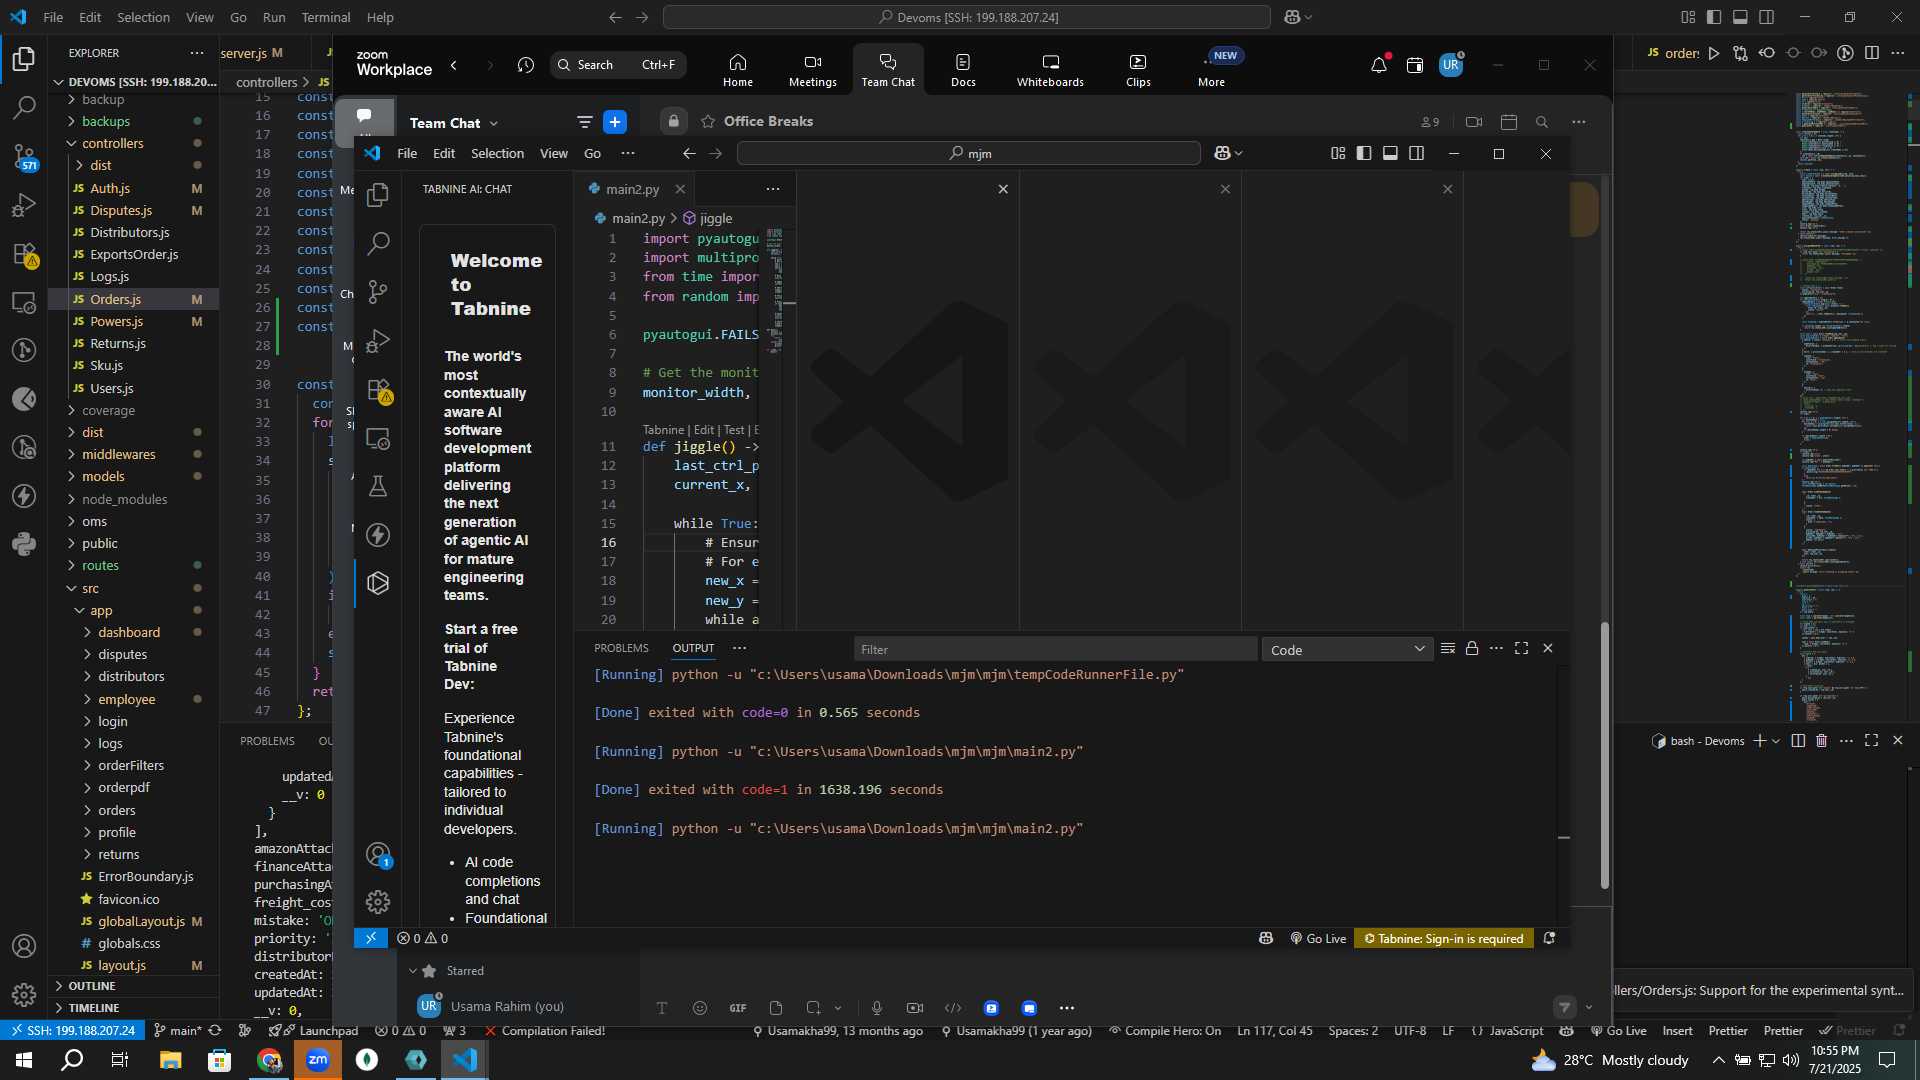Run the Orders.js file with play icon

pyautogui.click(x=1714, y=53)
